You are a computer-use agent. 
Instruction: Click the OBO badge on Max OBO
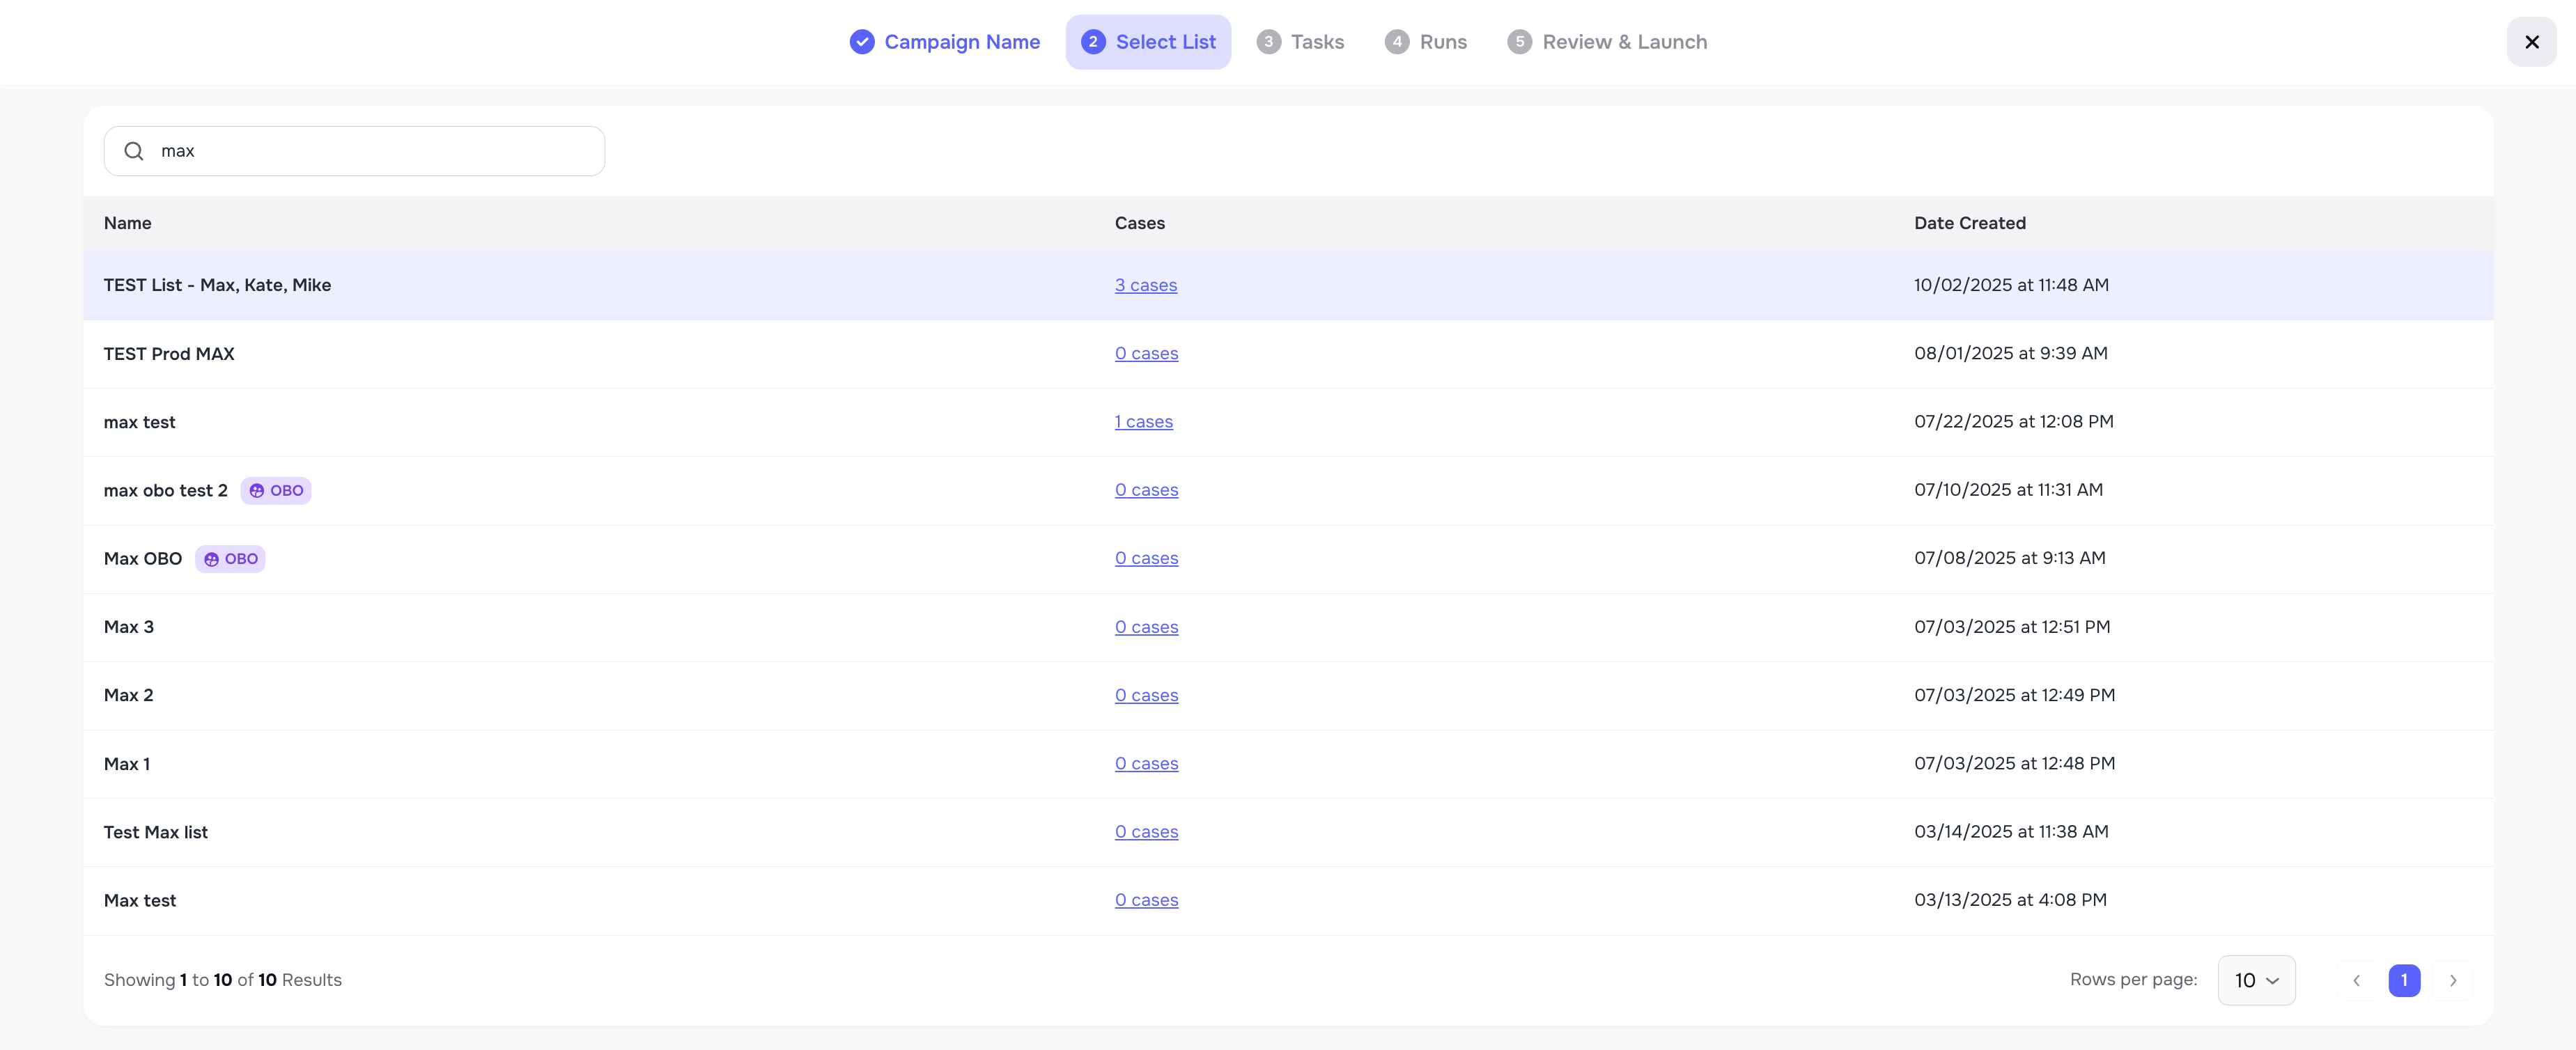[x=230, y=559]
